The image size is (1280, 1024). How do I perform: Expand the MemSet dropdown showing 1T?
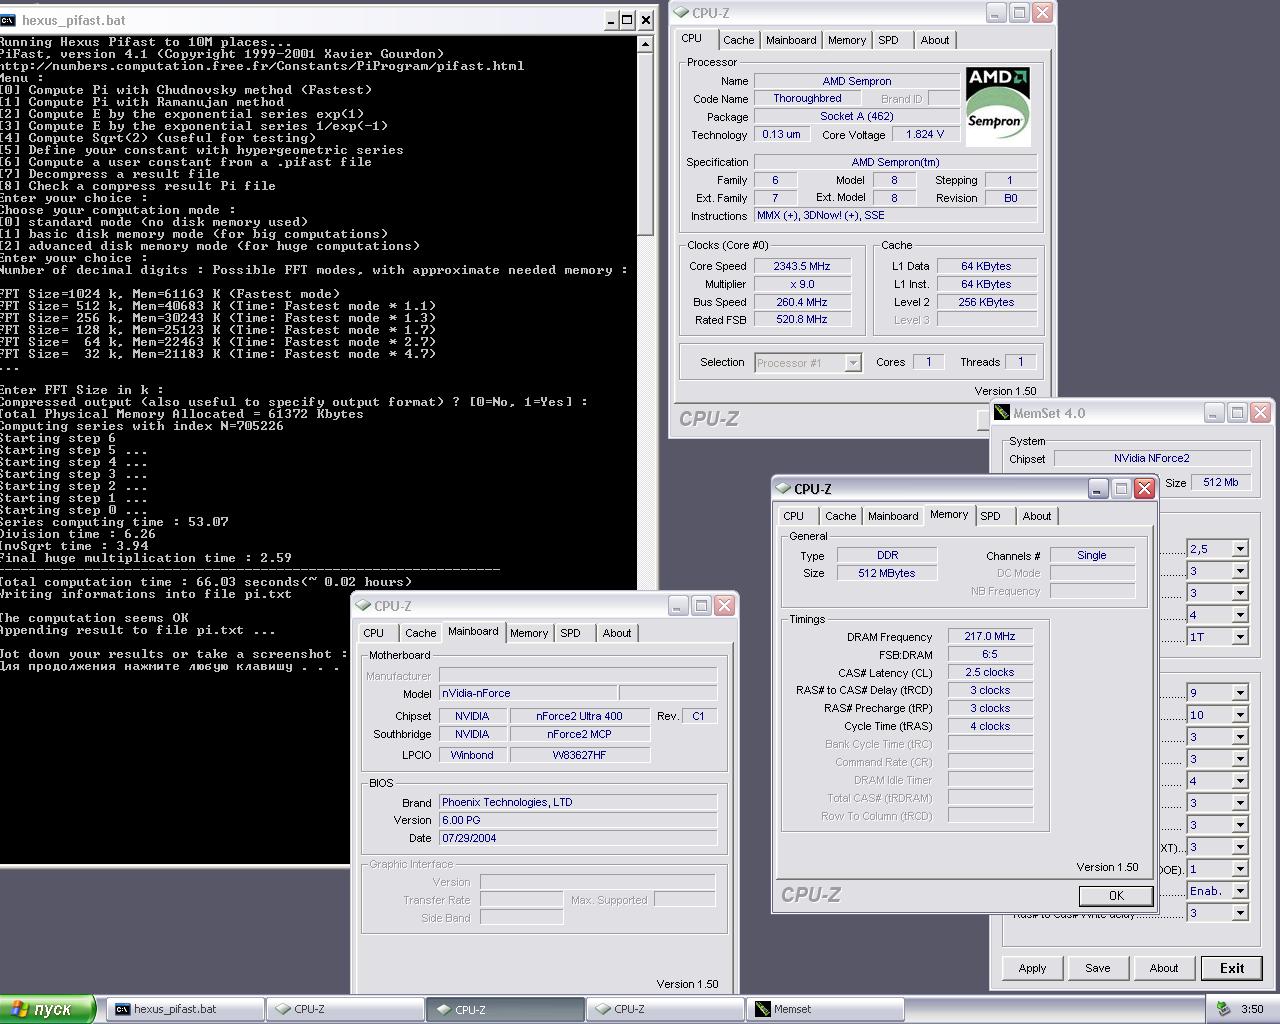click(x=1240, y=637)
